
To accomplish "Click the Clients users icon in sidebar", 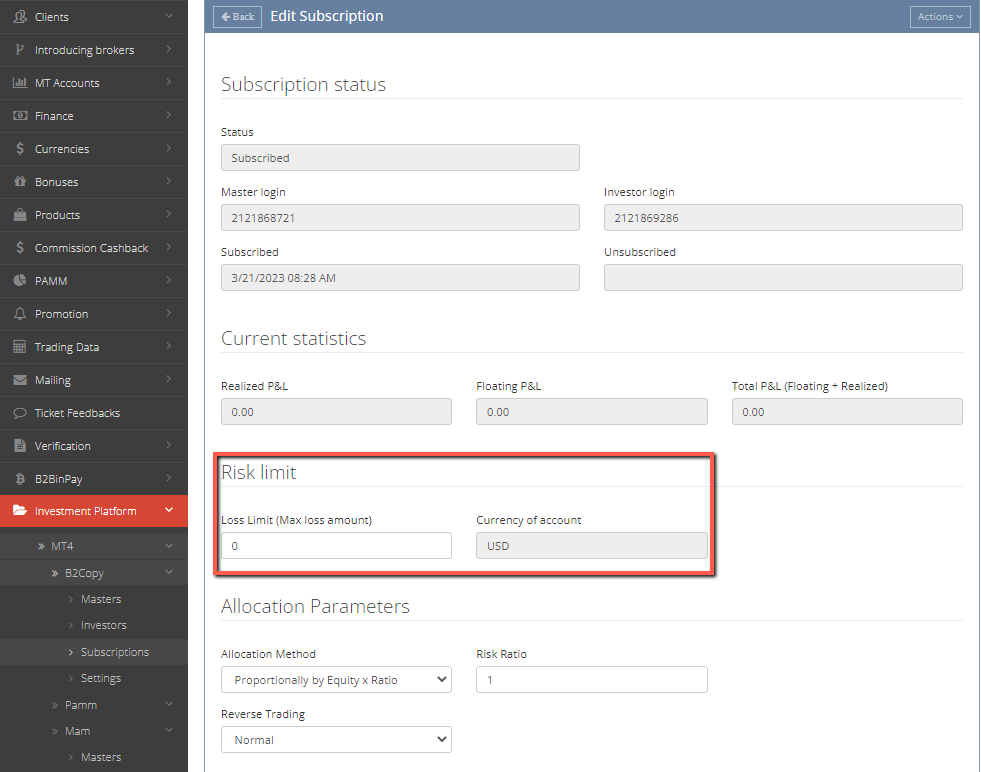I will (x=20, y=16).
